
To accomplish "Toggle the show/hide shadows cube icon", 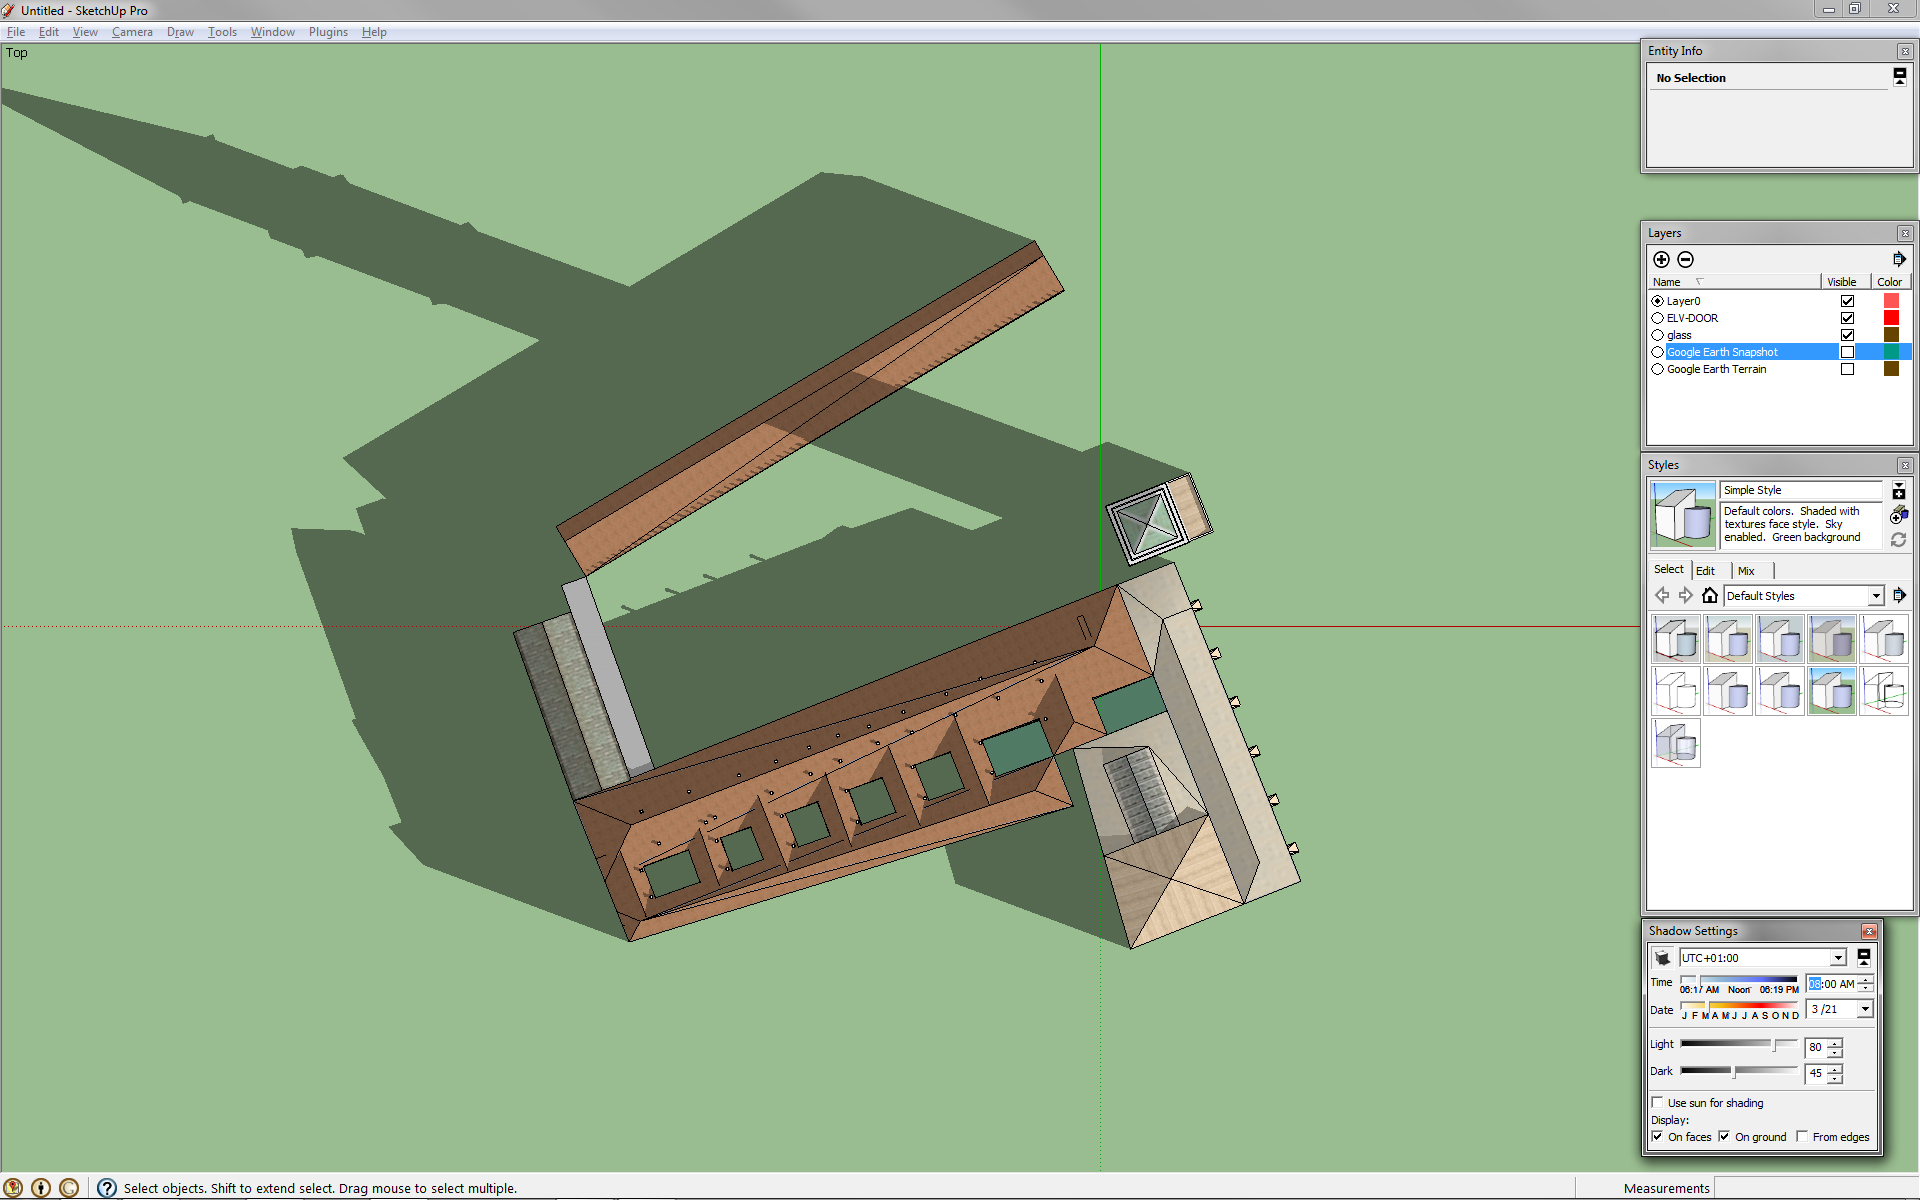I will [x=1662, y=958].
